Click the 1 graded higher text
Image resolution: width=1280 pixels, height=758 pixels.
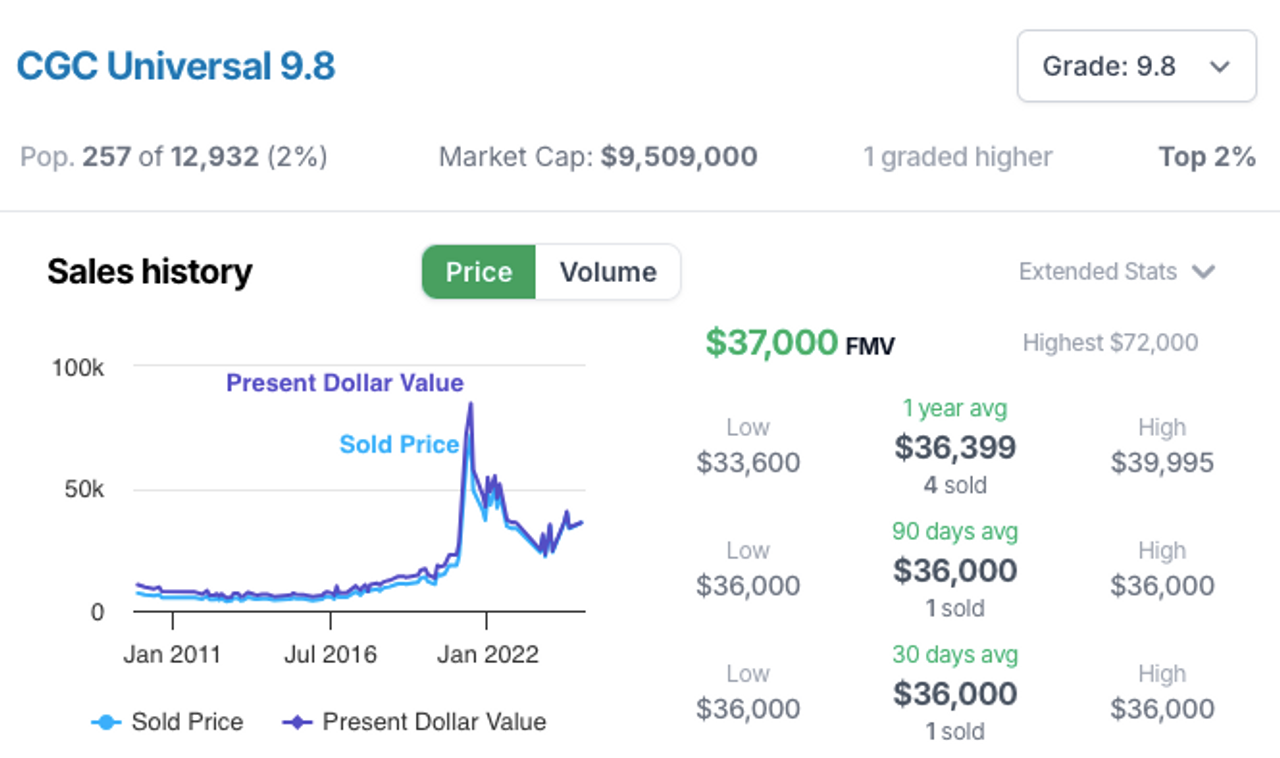pos(958,157)
